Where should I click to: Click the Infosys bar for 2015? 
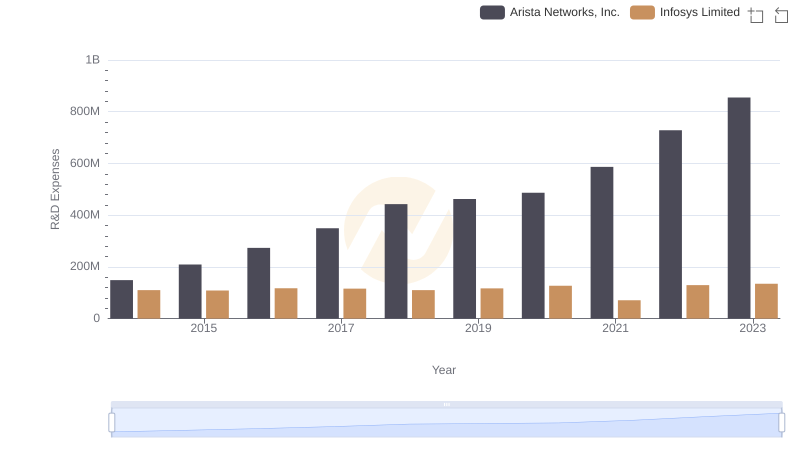[217, 304]
